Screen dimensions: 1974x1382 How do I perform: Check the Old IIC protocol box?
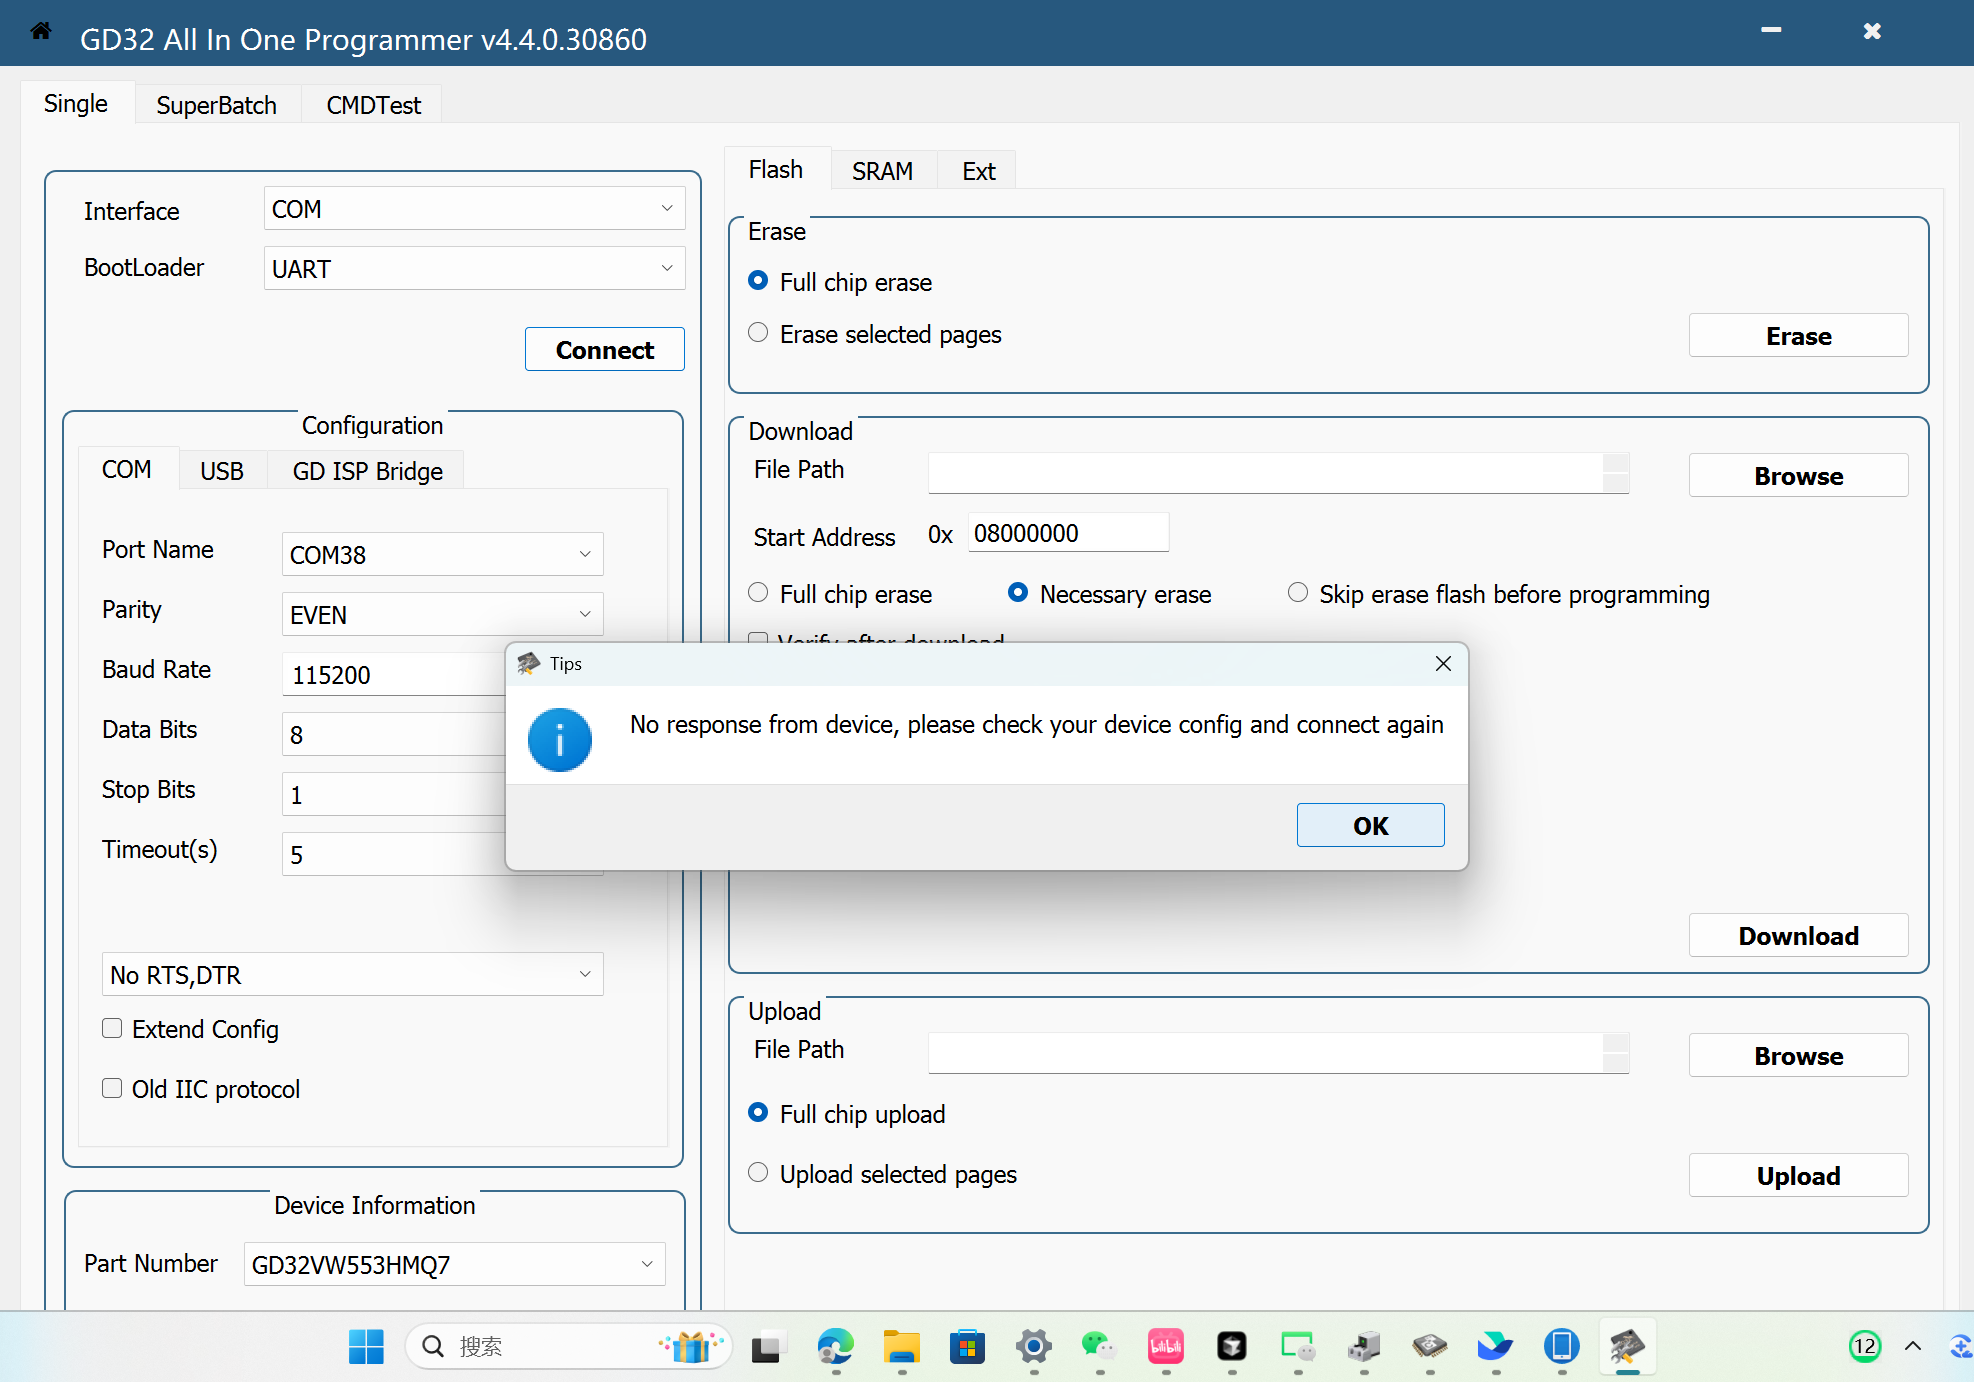click(x=112, y=1089)
